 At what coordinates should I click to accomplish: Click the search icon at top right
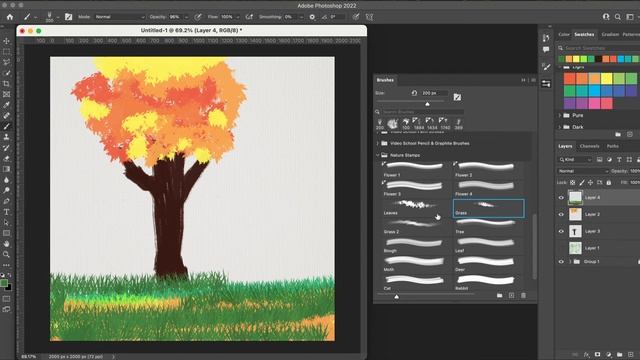pos(618,17)
